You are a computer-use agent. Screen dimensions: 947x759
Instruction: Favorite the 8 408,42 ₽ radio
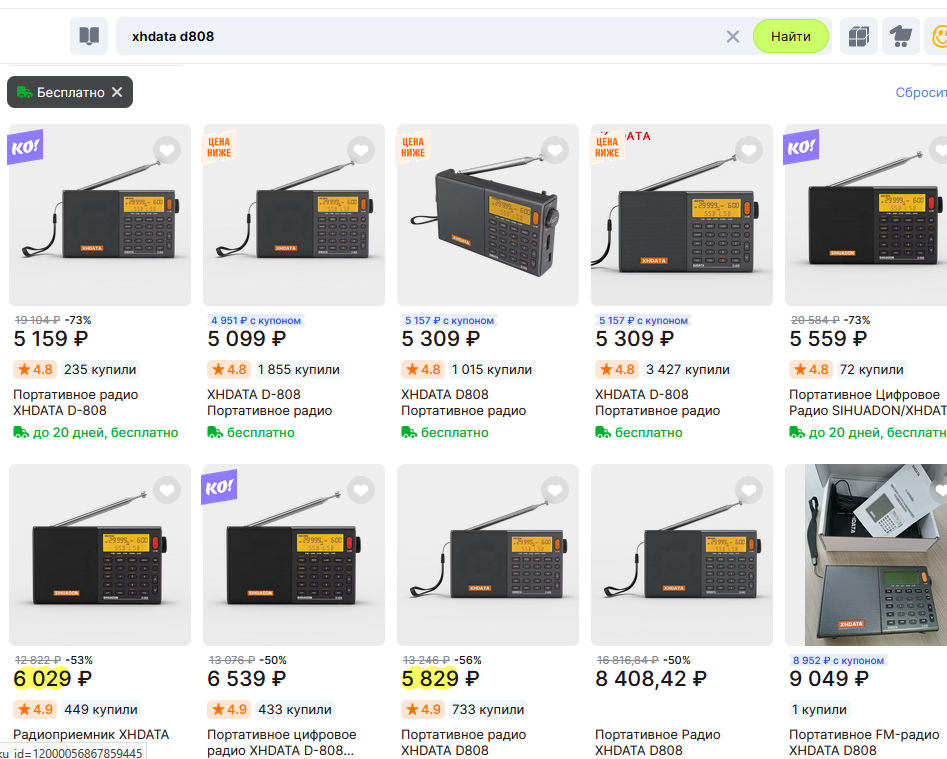click(748, 490)
